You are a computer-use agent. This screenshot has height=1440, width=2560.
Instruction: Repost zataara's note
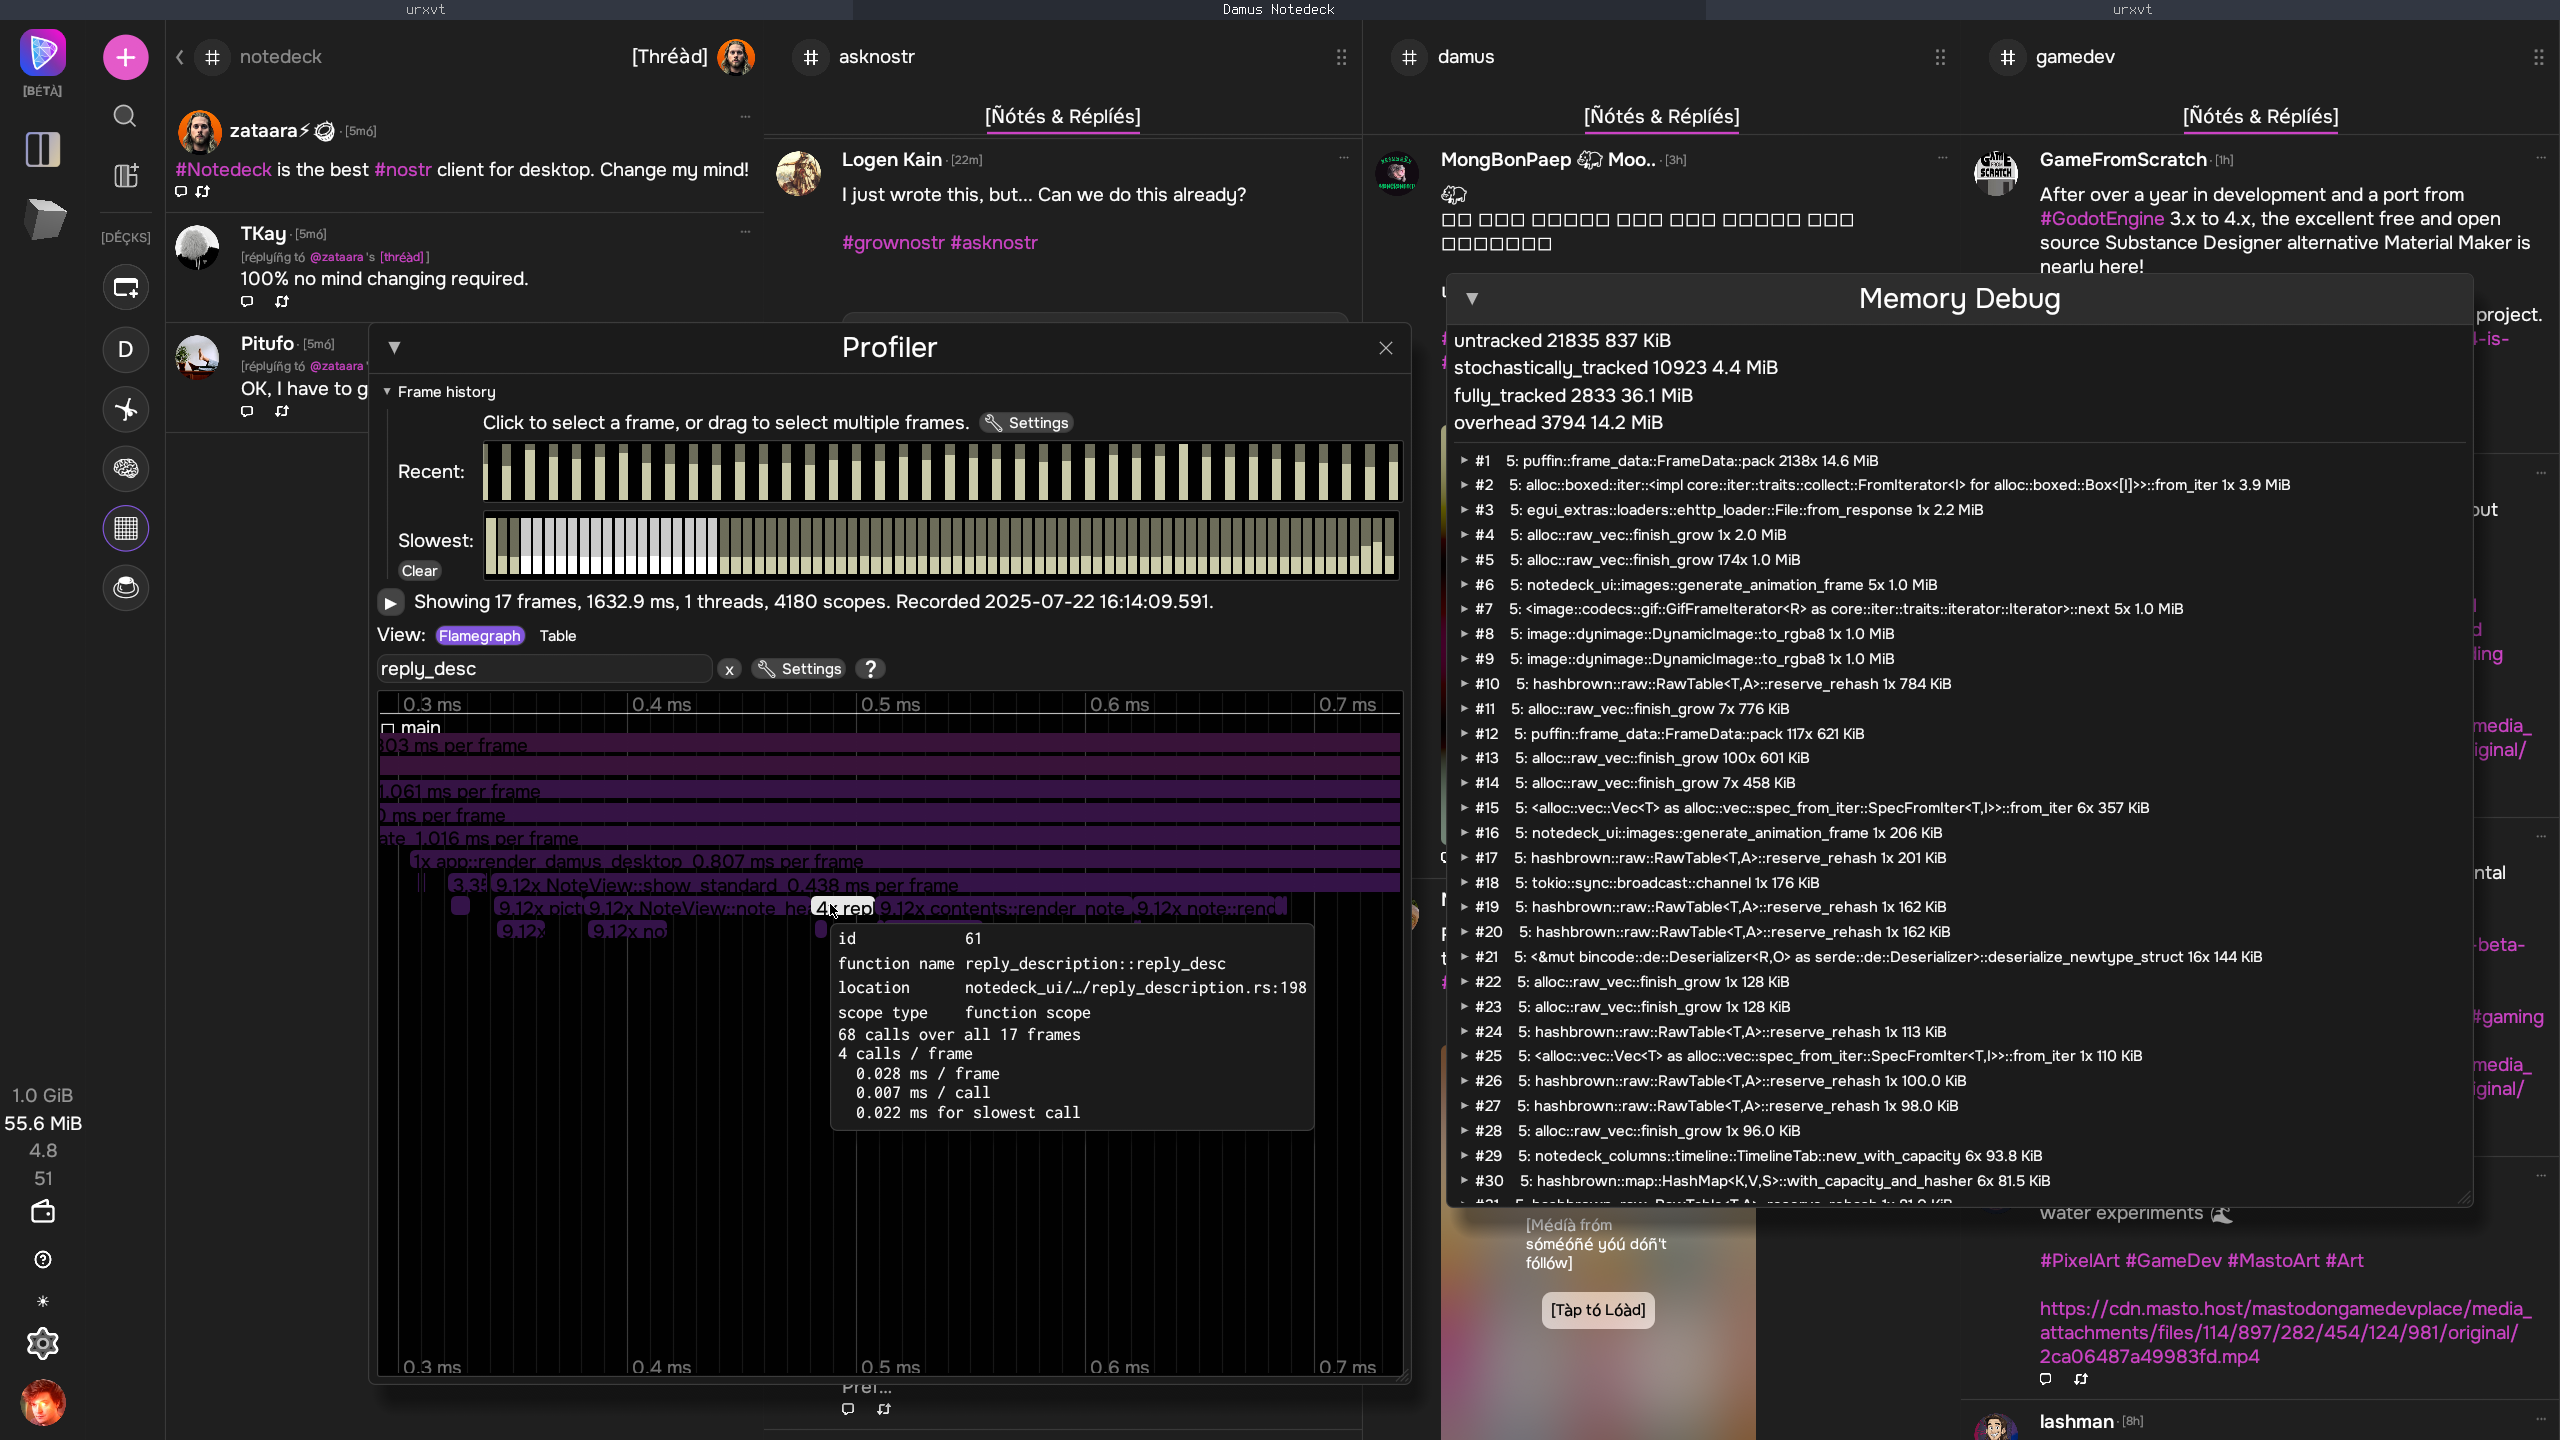(203, 191)
